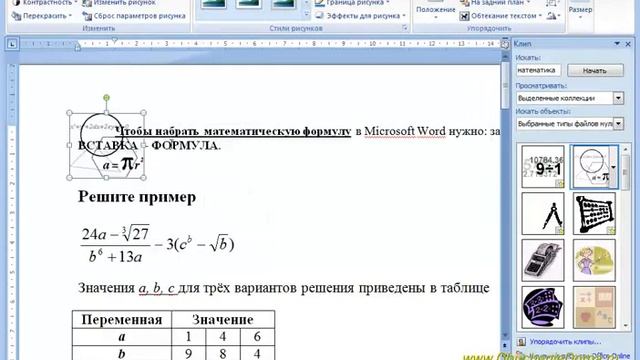This screenshot has width=640, height=360.
Task: Select the second picture style thumbnail
Action: [x=249, y=4]
